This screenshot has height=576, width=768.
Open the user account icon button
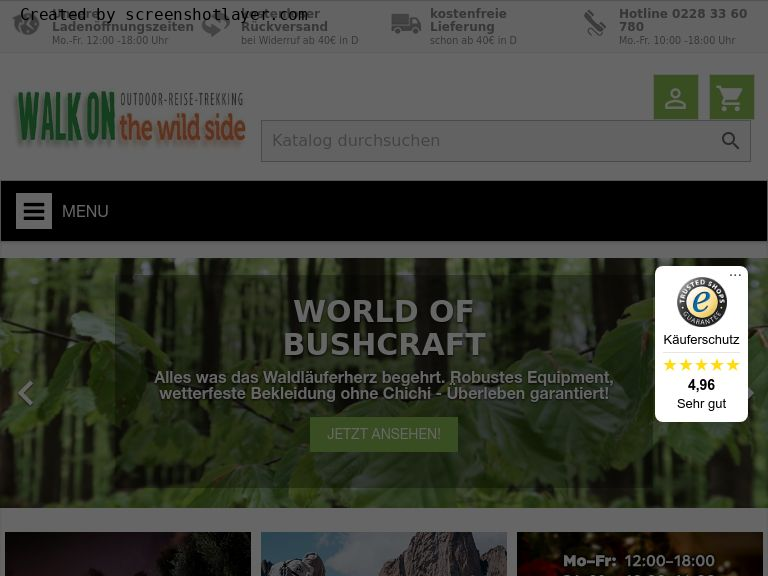pos(675,97)
